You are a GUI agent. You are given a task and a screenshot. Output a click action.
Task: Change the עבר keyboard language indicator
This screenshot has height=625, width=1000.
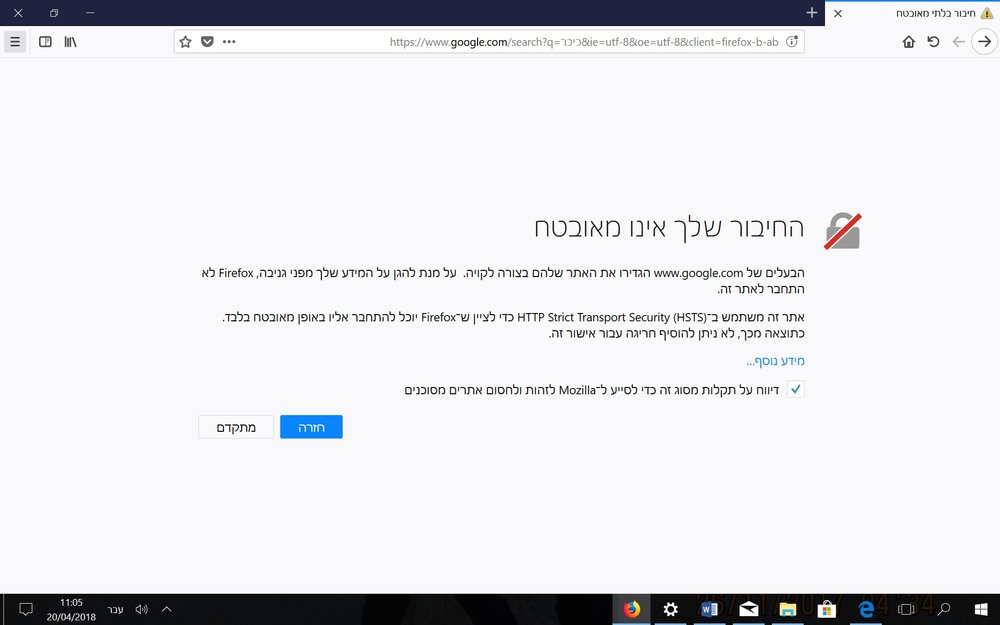(115, 610)
